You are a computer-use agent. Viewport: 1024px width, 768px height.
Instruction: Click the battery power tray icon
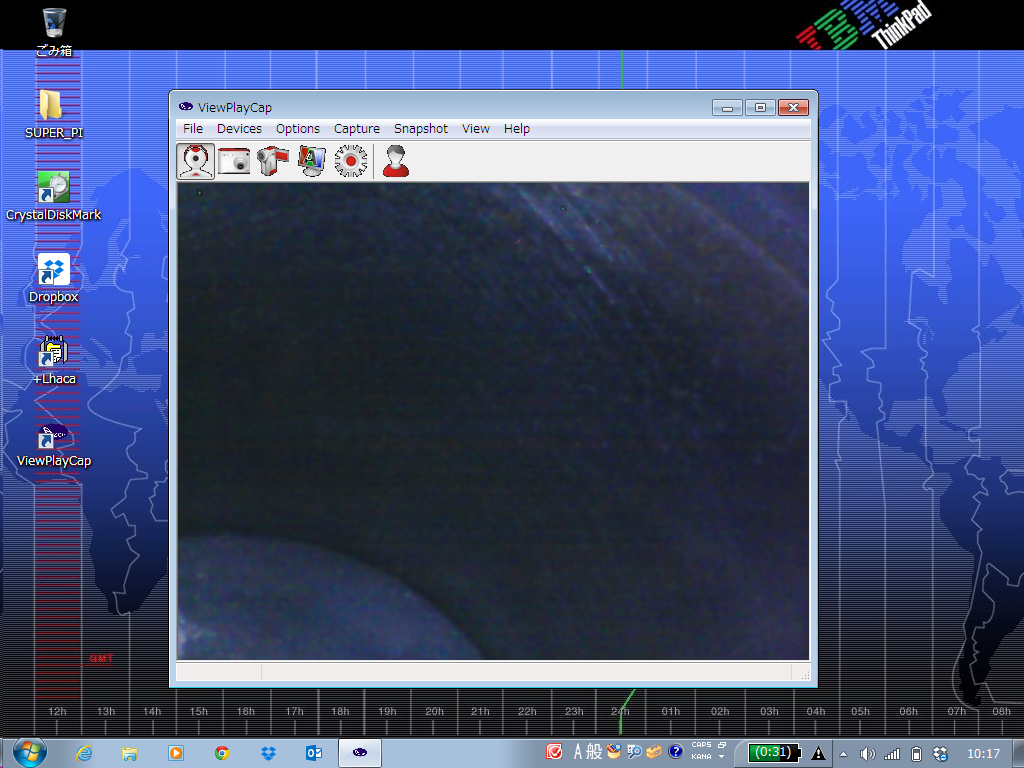[916, 754]
